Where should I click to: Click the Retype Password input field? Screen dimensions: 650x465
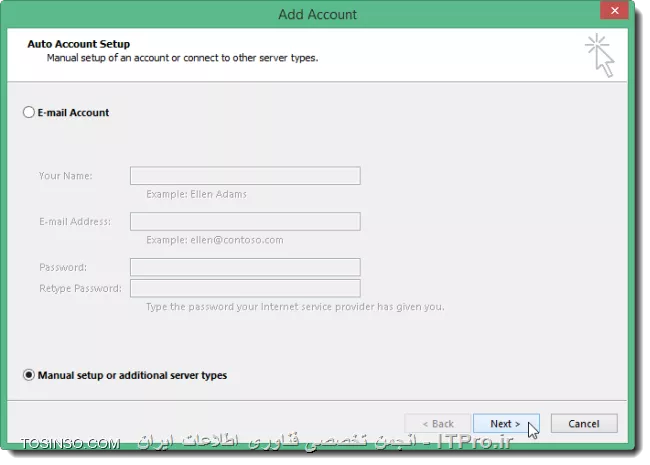[245, 288]
